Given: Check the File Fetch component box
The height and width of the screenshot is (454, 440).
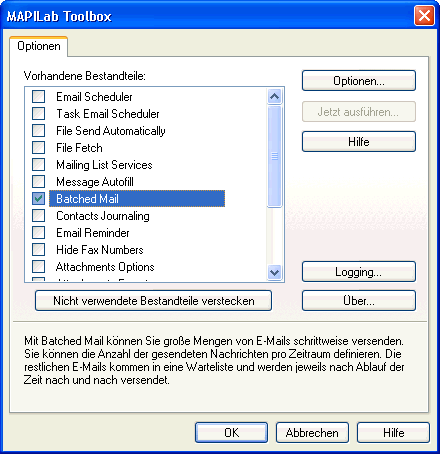Looking at the screenshot, I should click(38, 148).
